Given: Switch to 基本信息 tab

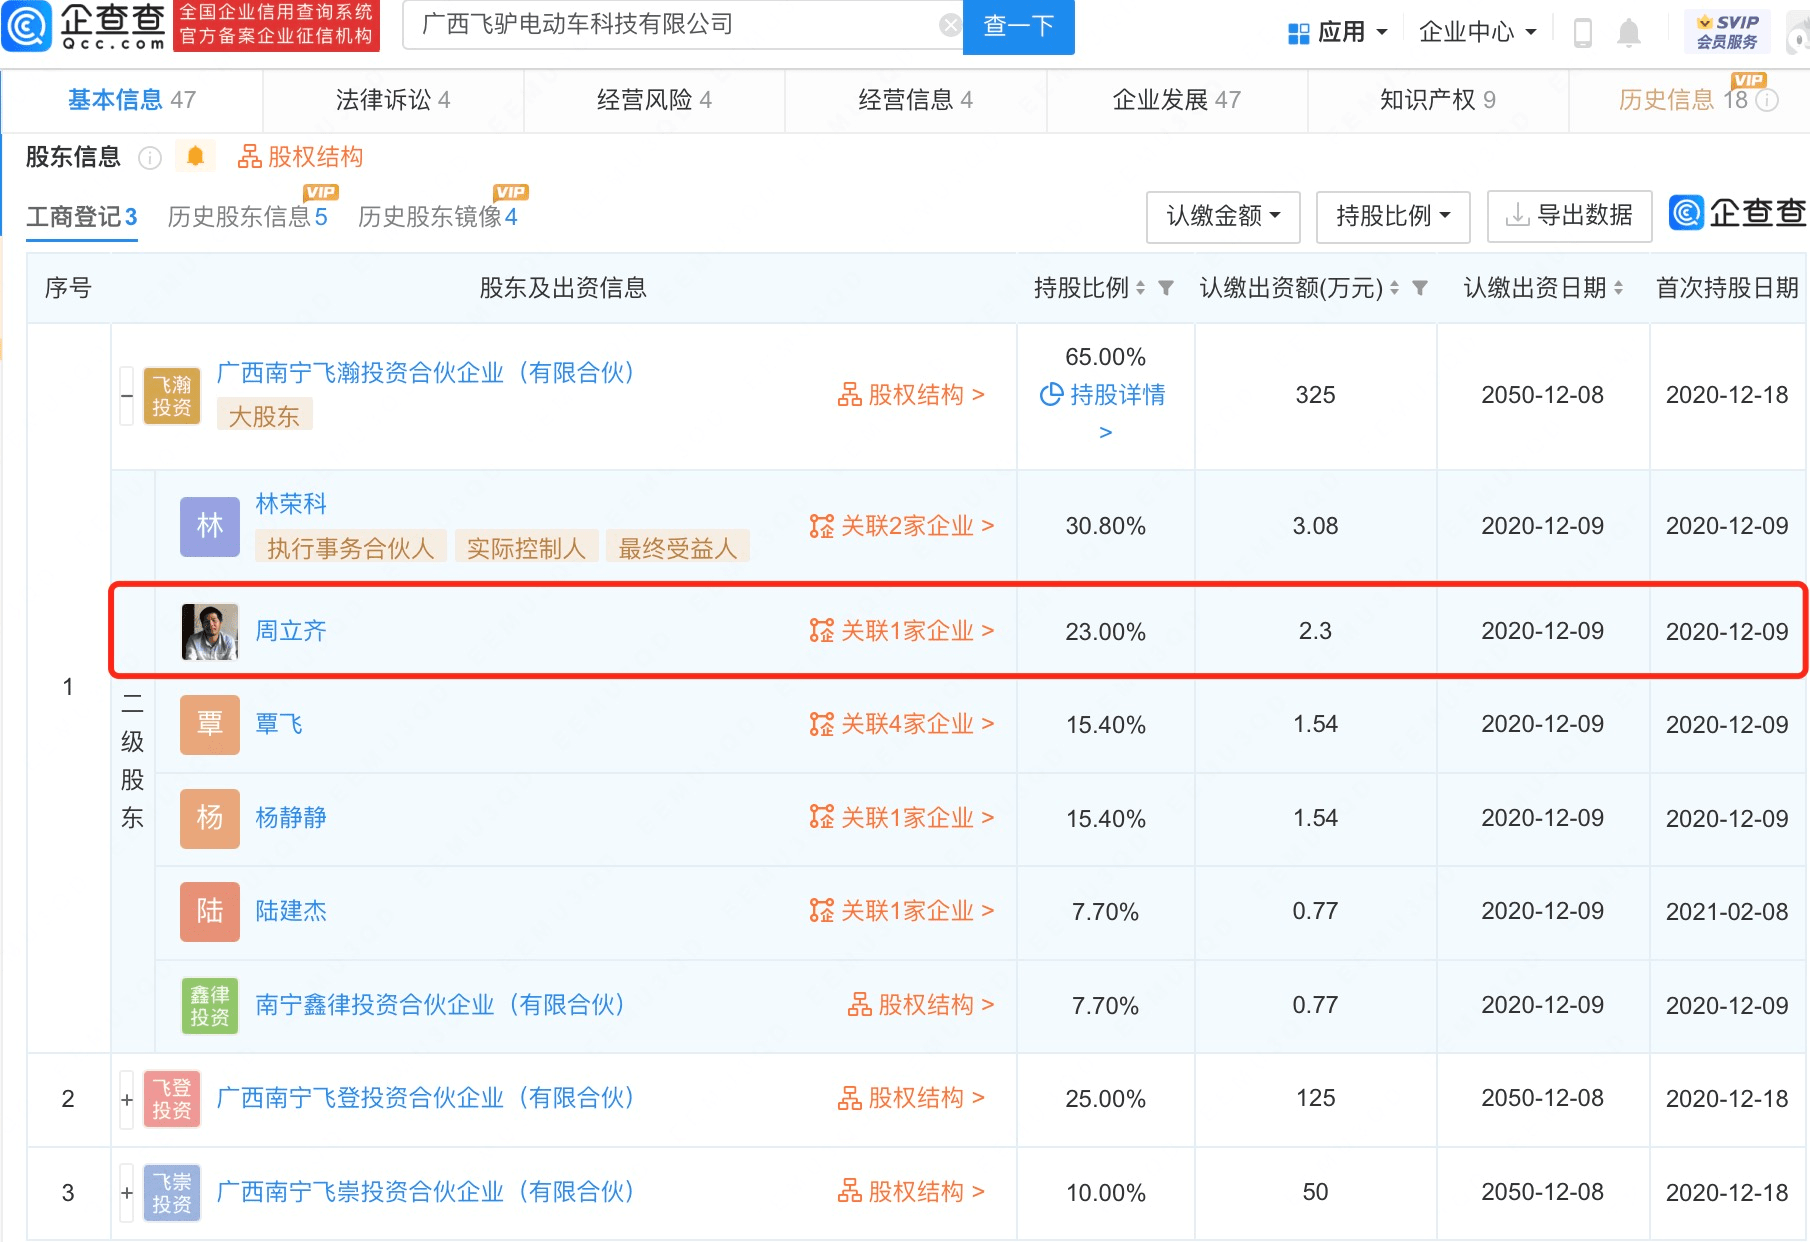Looking at the screenshot, I should 132,100.
